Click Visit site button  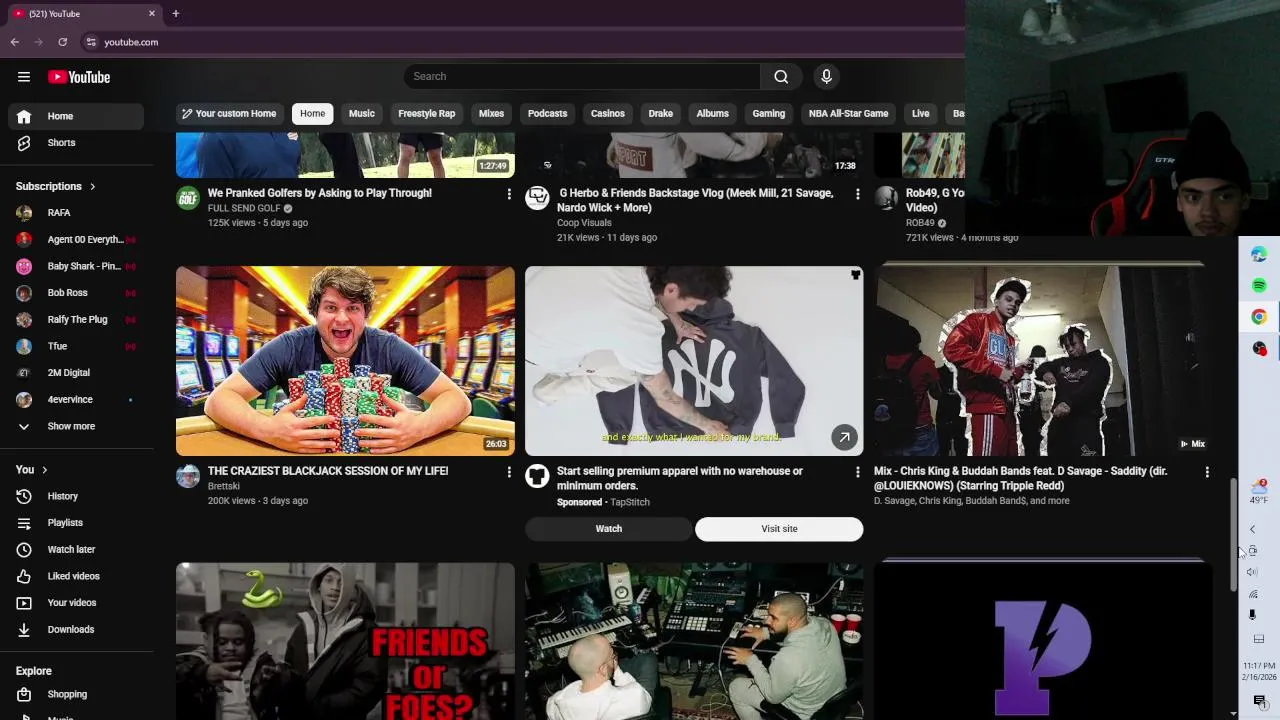coord(779,529)
